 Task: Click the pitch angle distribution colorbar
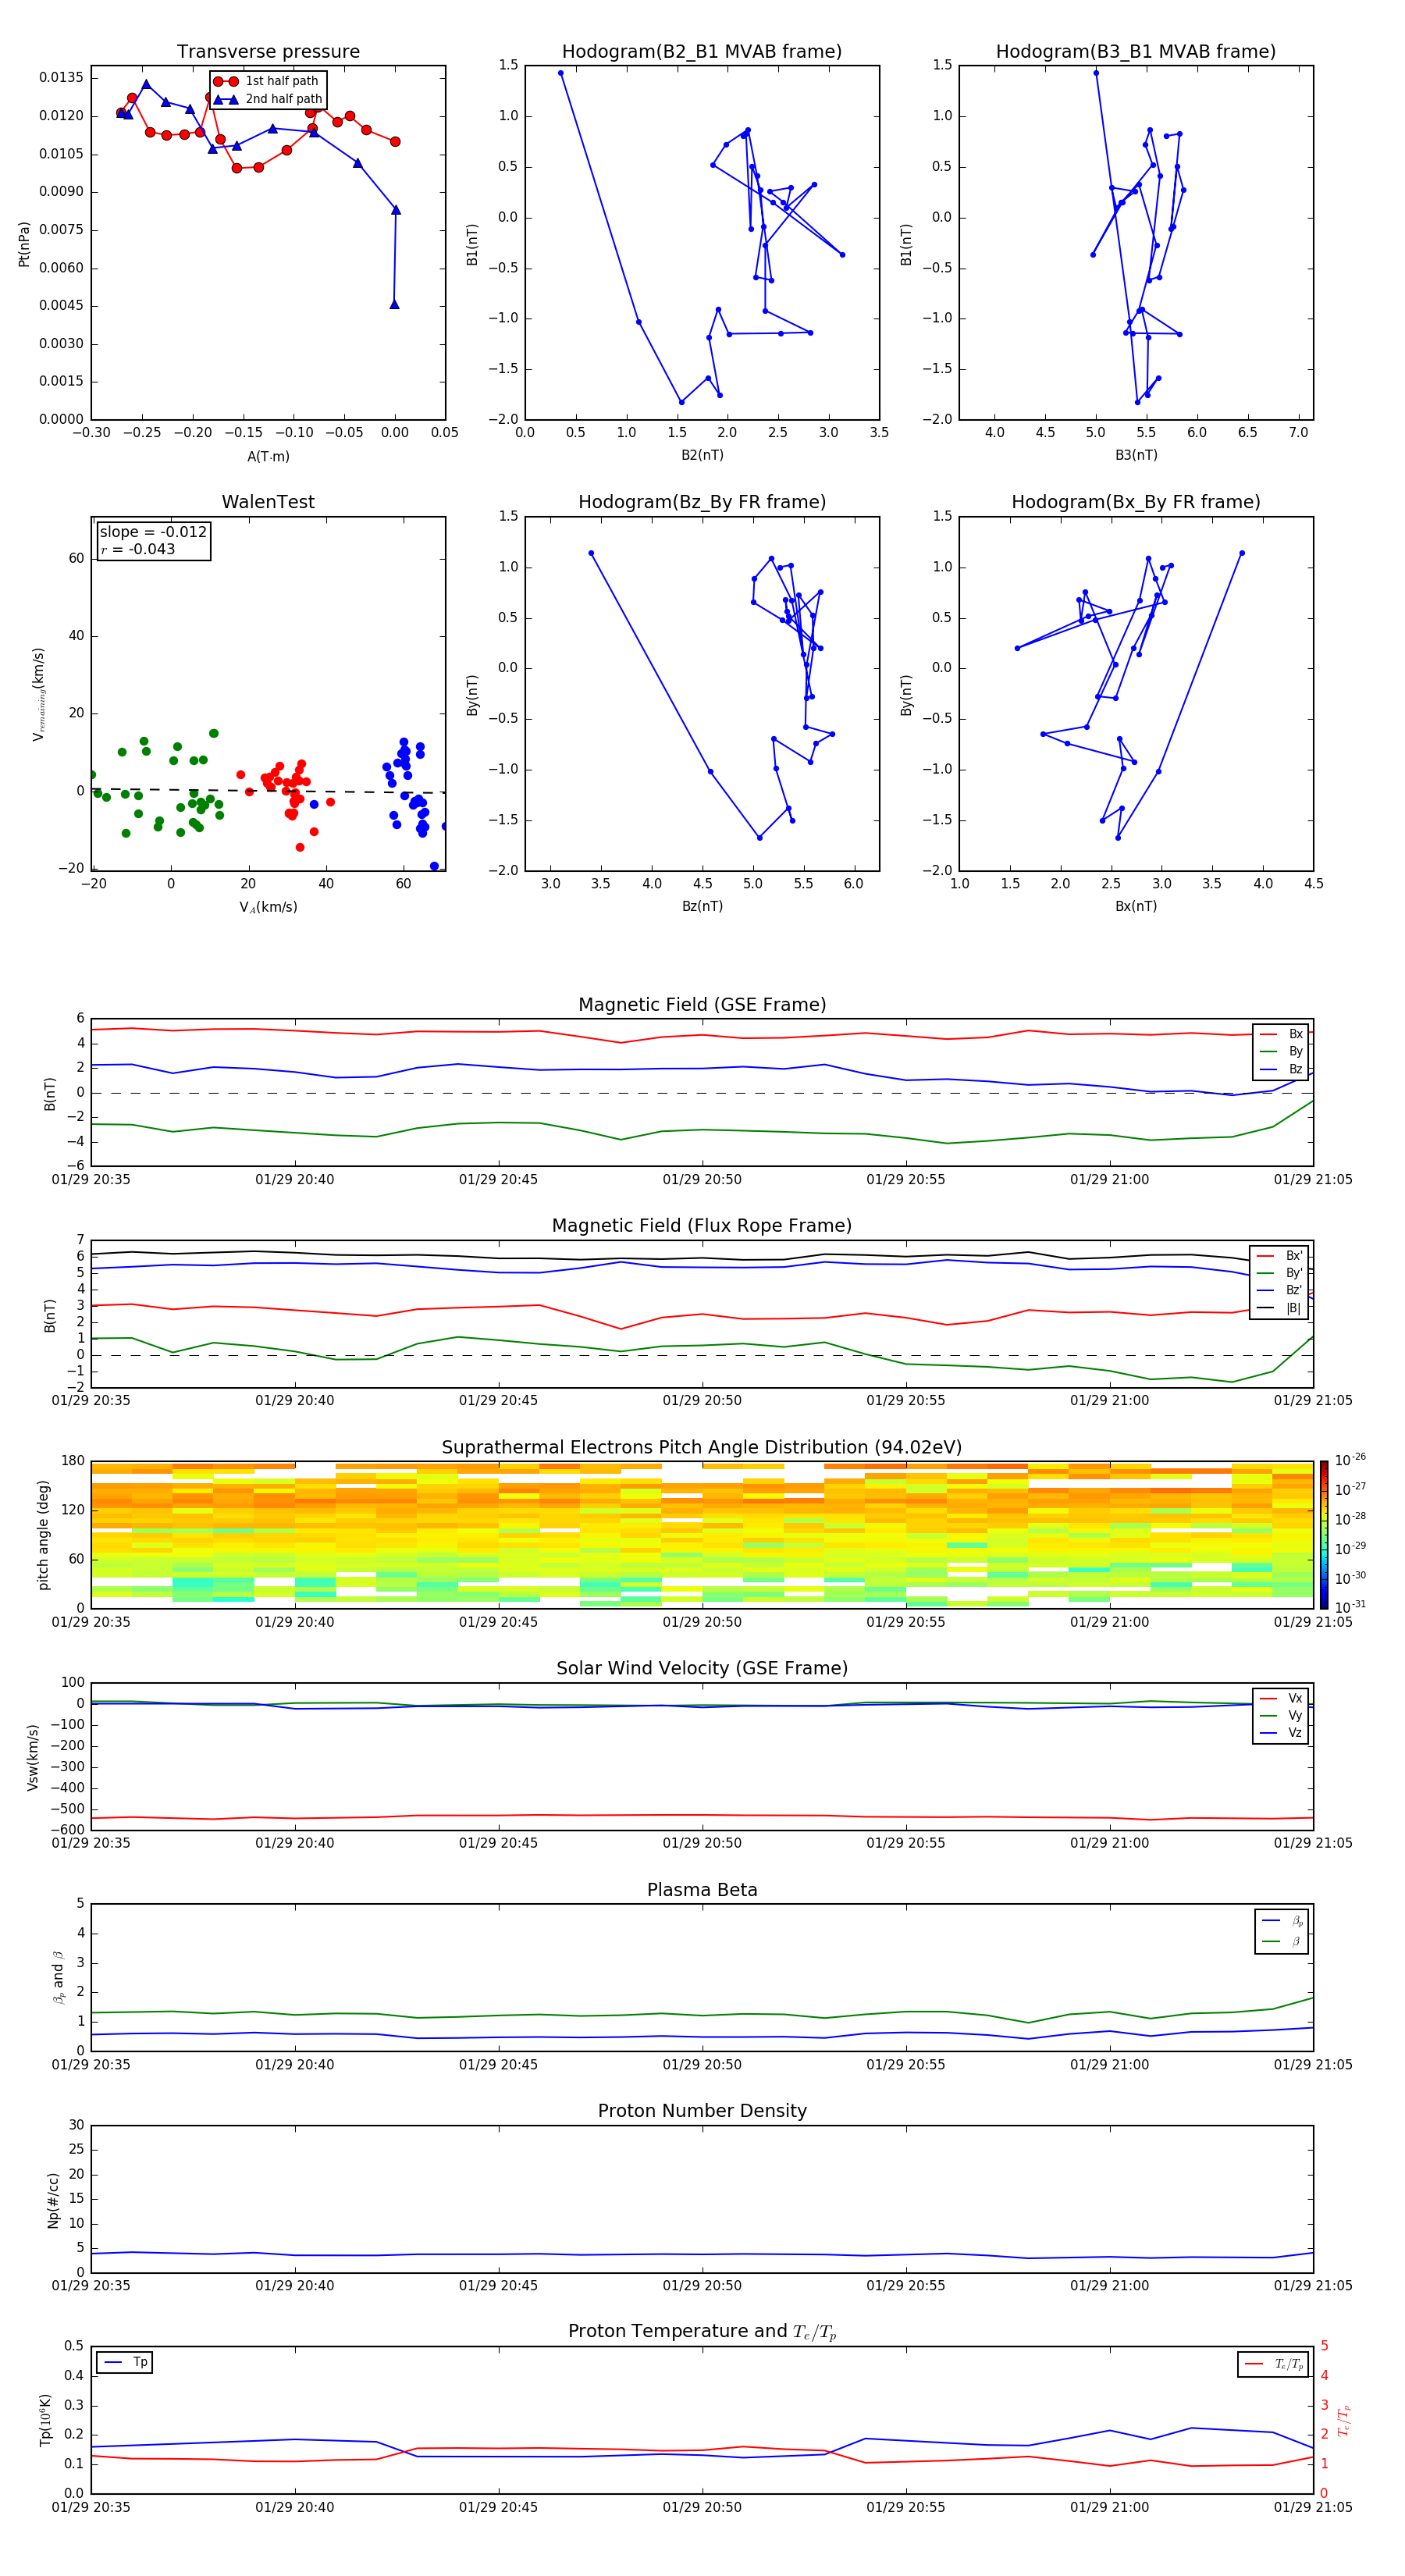(1323, 1534)
